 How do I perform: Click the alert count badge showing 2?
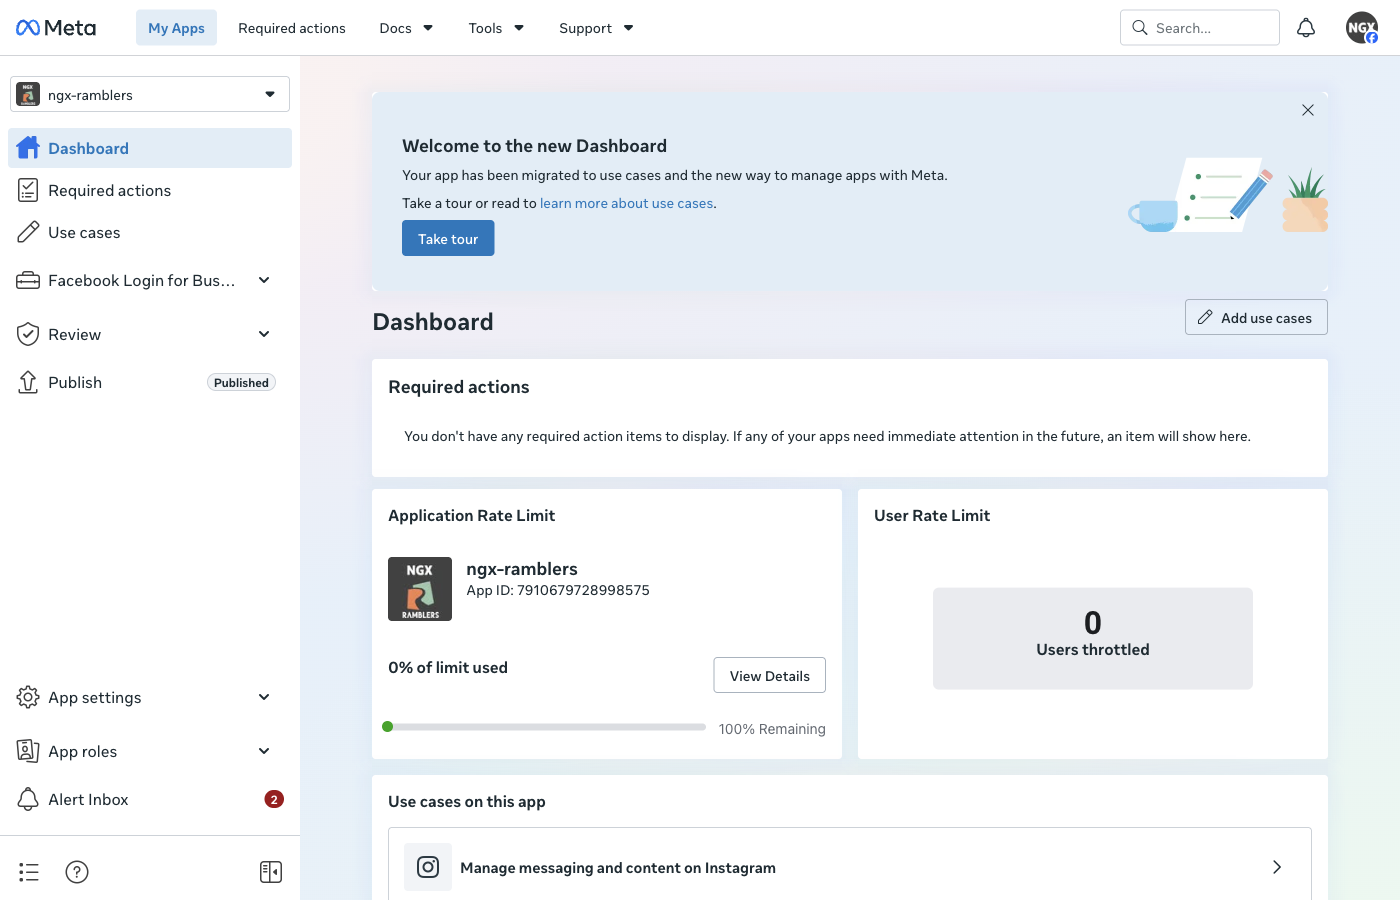(274, 799)
